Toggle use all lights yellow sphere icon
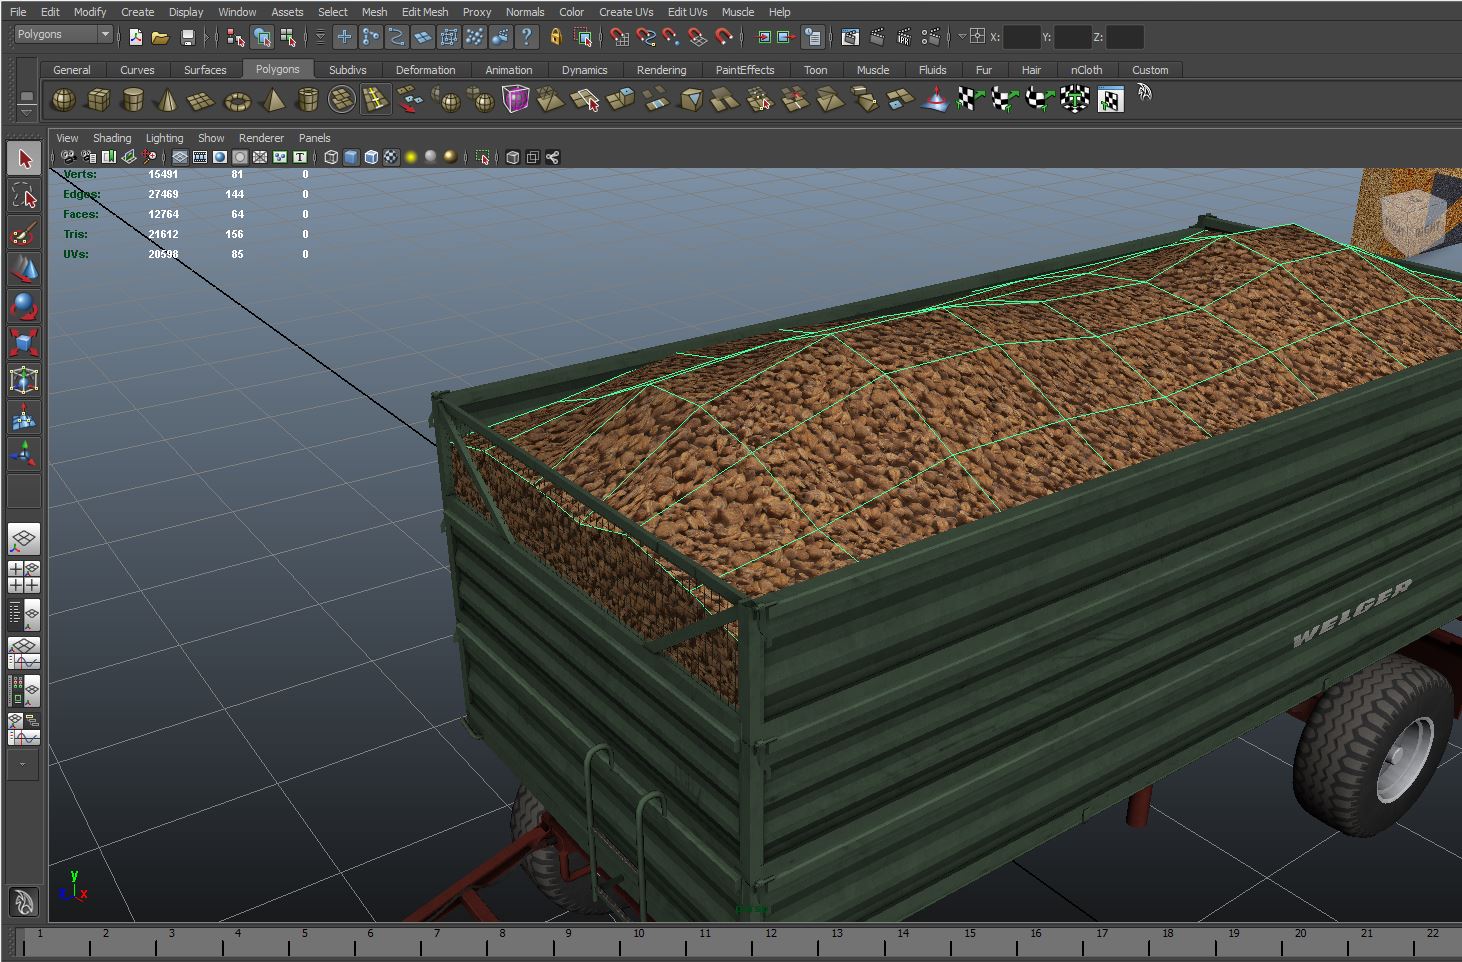The width and height of the screenshot is (1462, 962). click(411, 157)
